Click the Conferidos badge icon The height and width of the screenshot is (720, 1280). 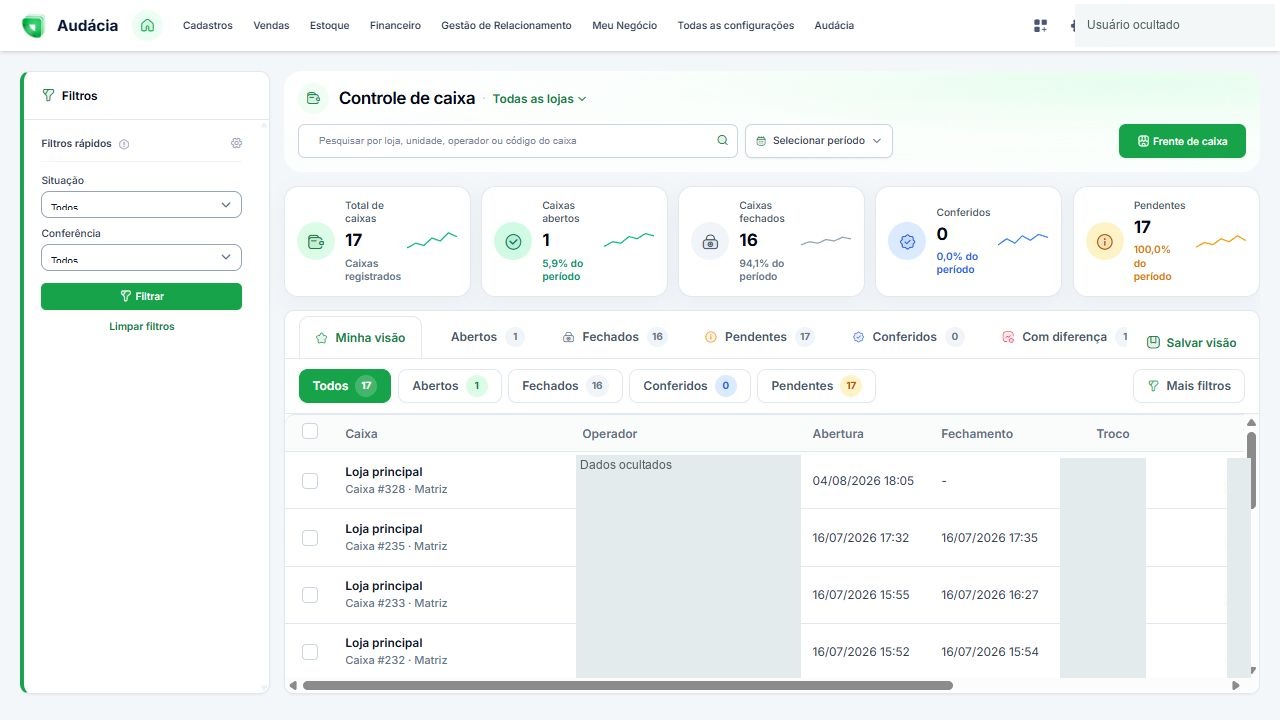tap(907, 241)
